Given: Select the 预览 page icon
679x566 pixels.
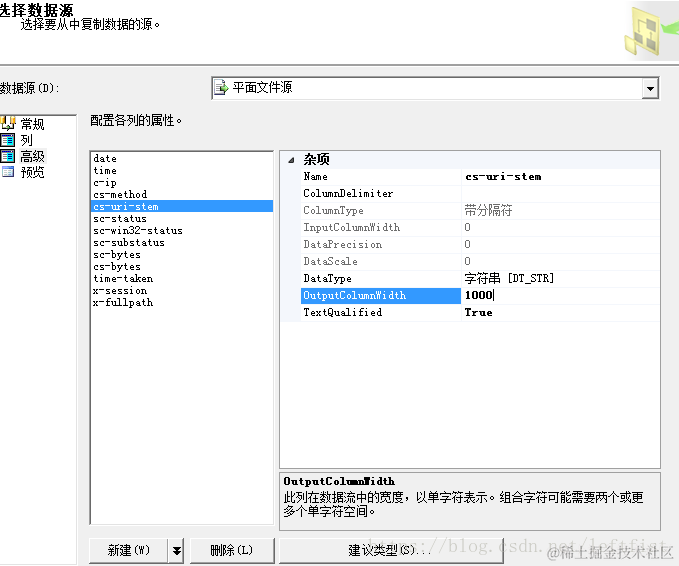Looking at the screenshot, I should point(8,172).
